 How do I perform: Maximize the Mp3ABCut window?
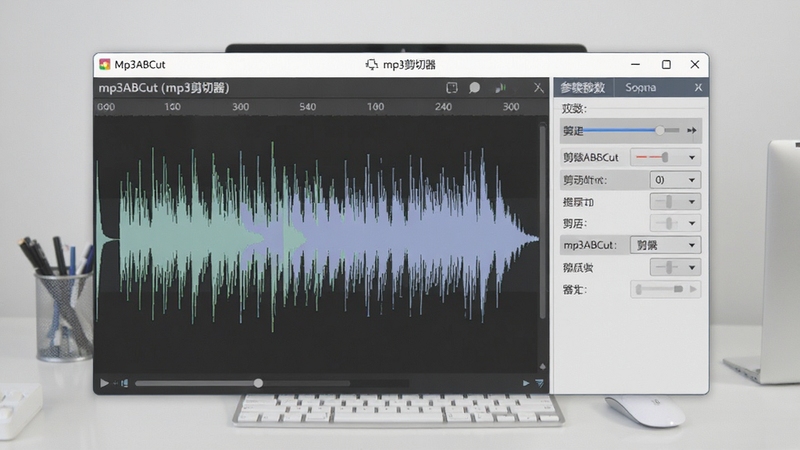click(666, 64)
